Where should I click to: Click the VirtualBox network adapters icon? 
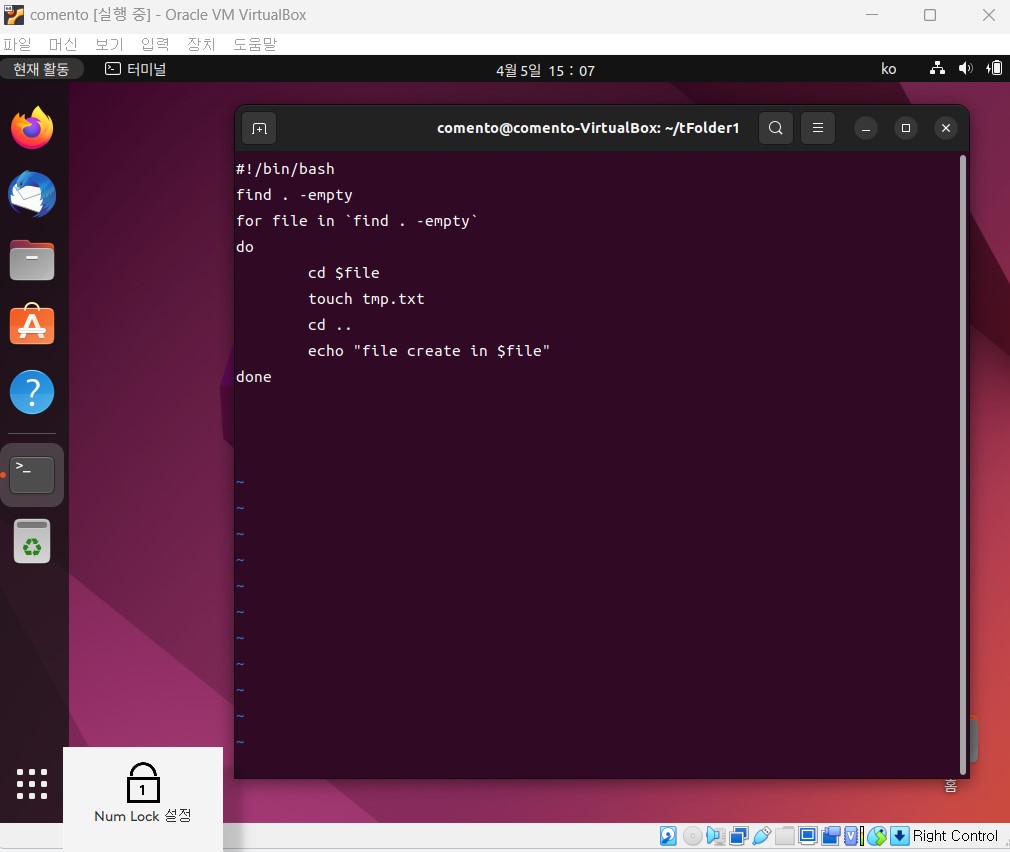[738, 836]
